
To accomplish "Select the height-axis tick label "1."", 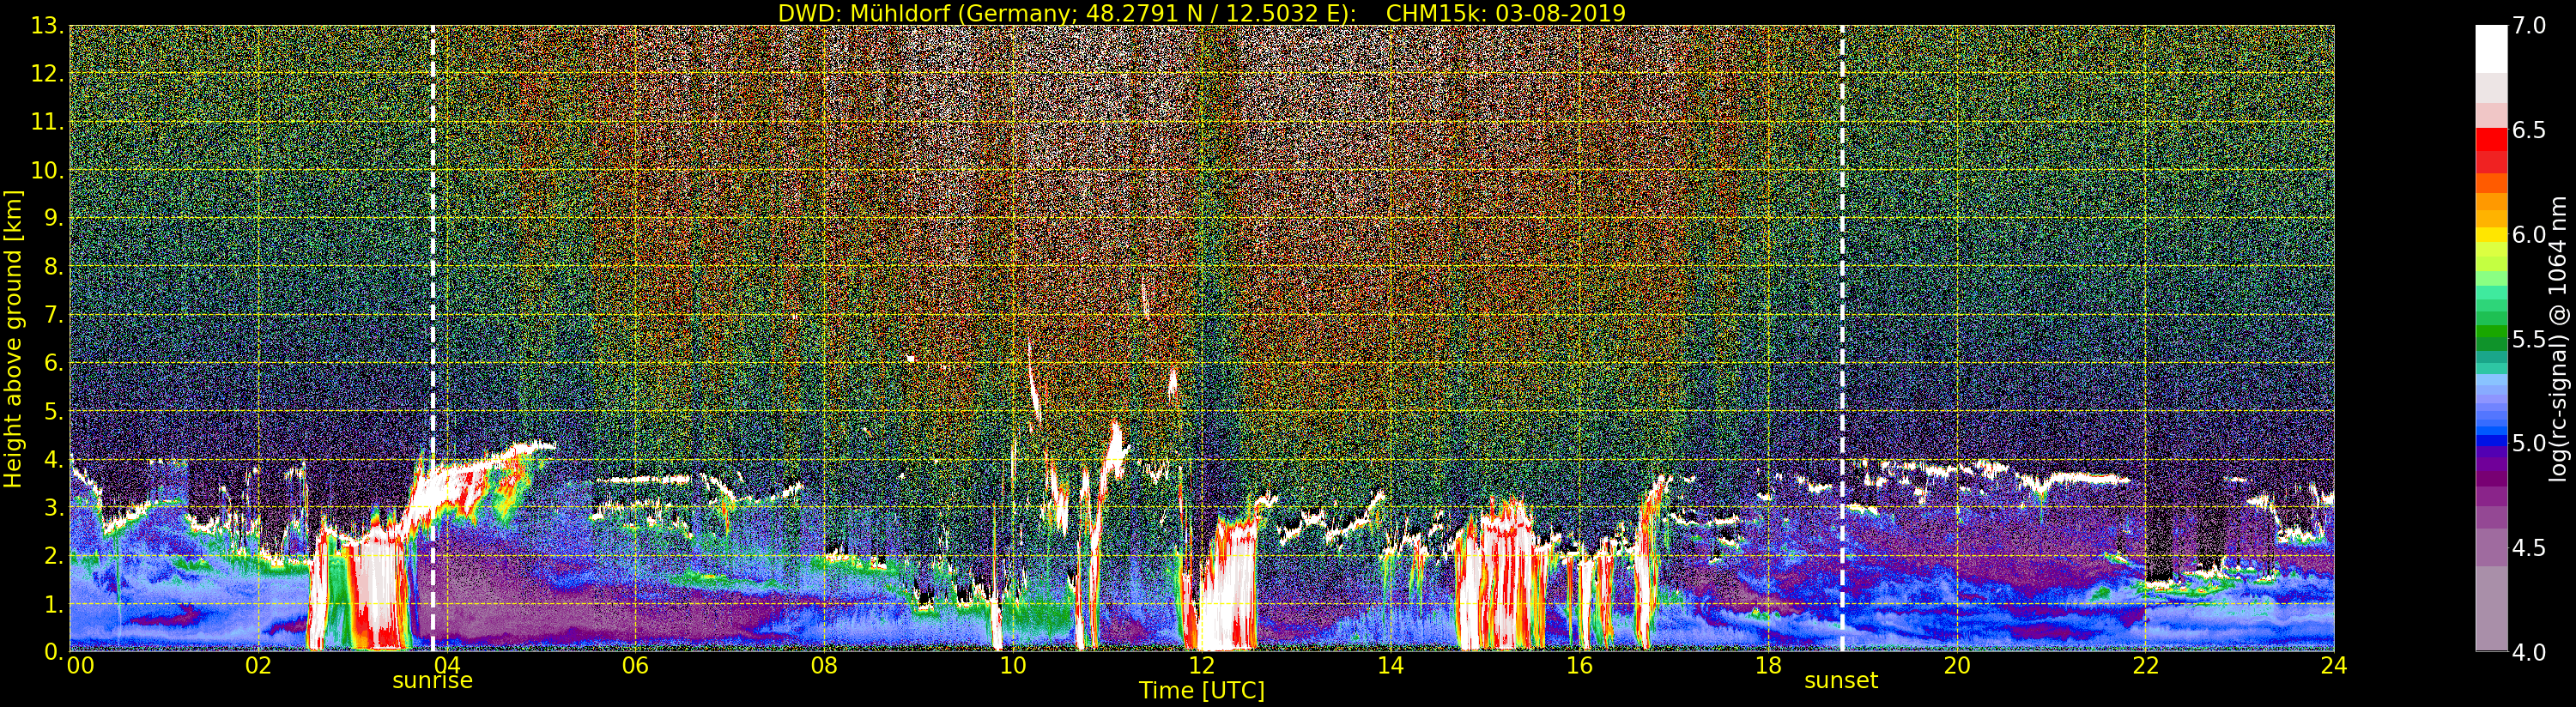I will 53,604.
